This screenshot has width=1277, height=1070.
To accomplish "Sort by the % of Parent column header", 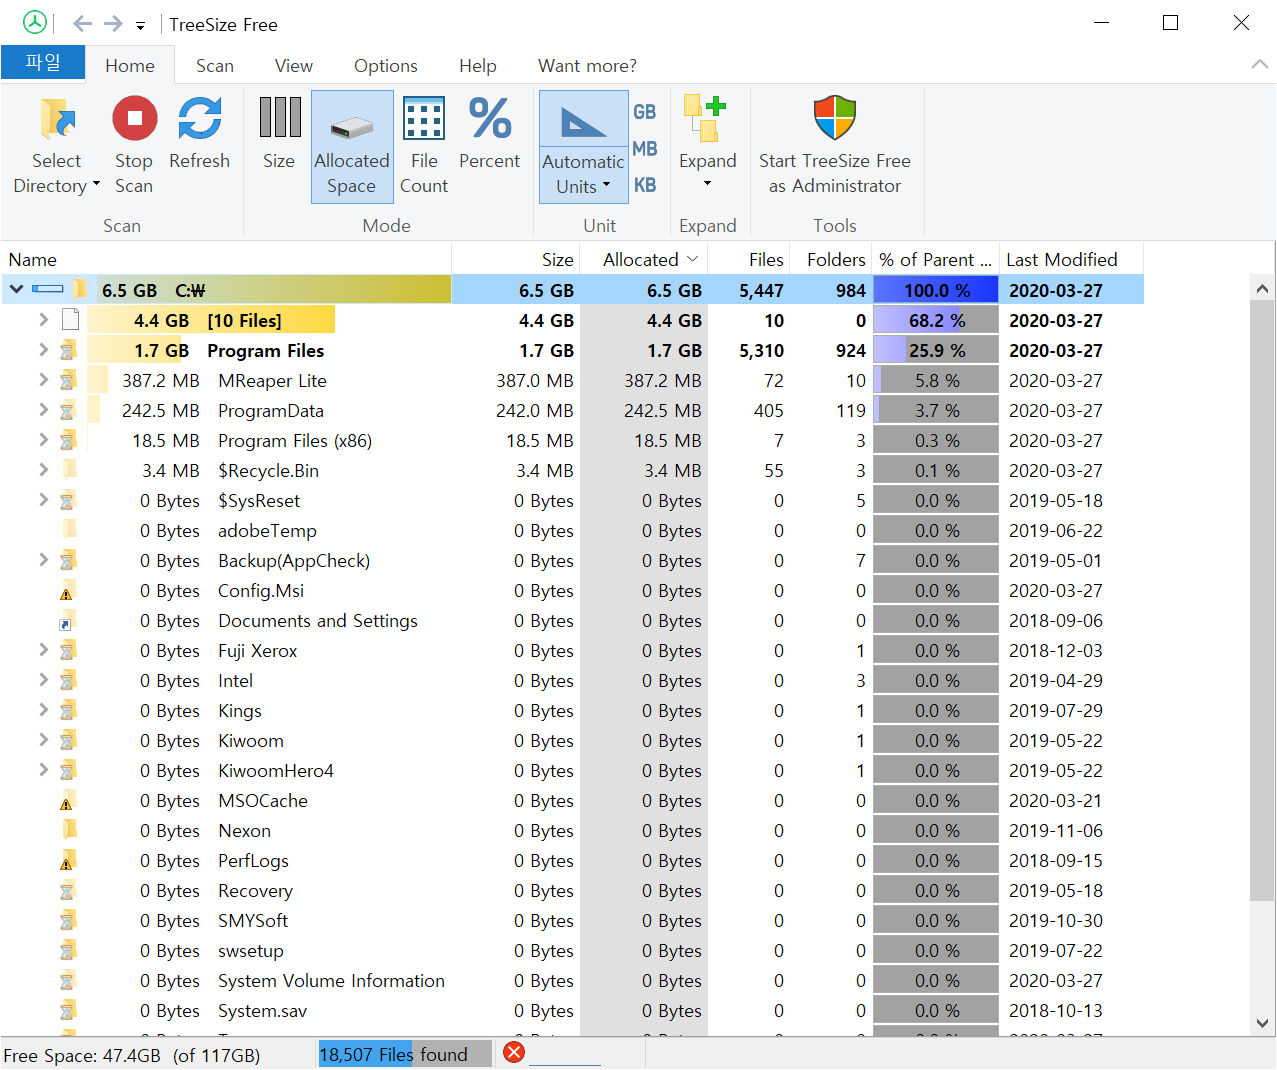I will pos(935,259).
